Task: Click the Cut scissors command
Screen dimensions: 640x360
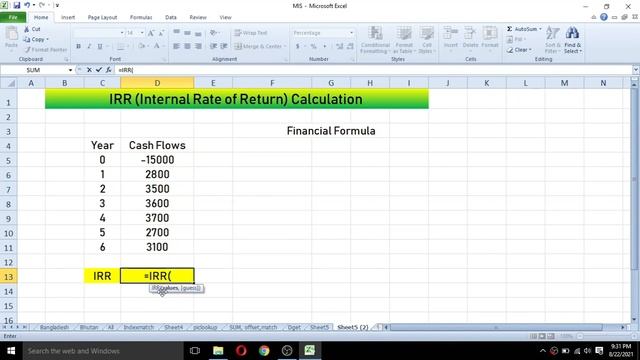Action: [x=32, y=29]
